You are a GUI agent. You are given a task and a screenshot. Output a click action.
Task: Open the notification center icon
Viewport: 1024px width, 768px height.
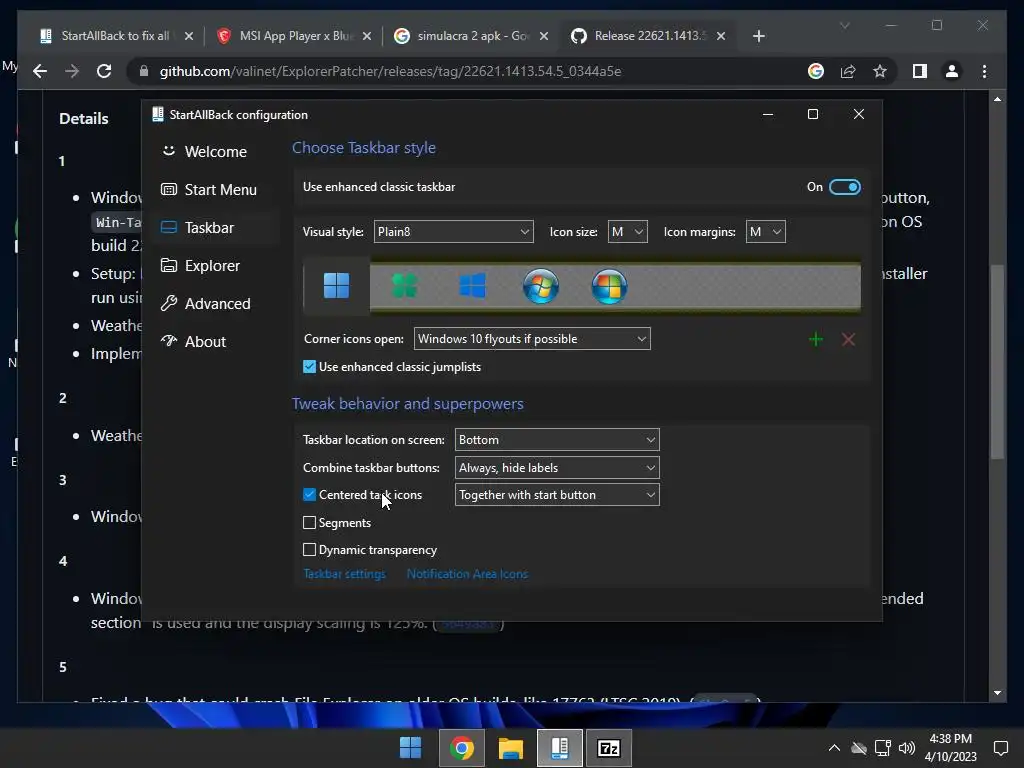1000,748
